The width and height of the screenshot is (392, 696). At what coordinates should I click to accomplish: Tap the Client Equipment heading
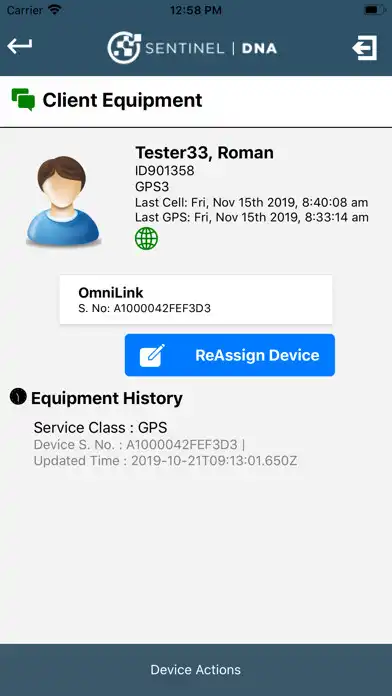click(x=122, y=100)
